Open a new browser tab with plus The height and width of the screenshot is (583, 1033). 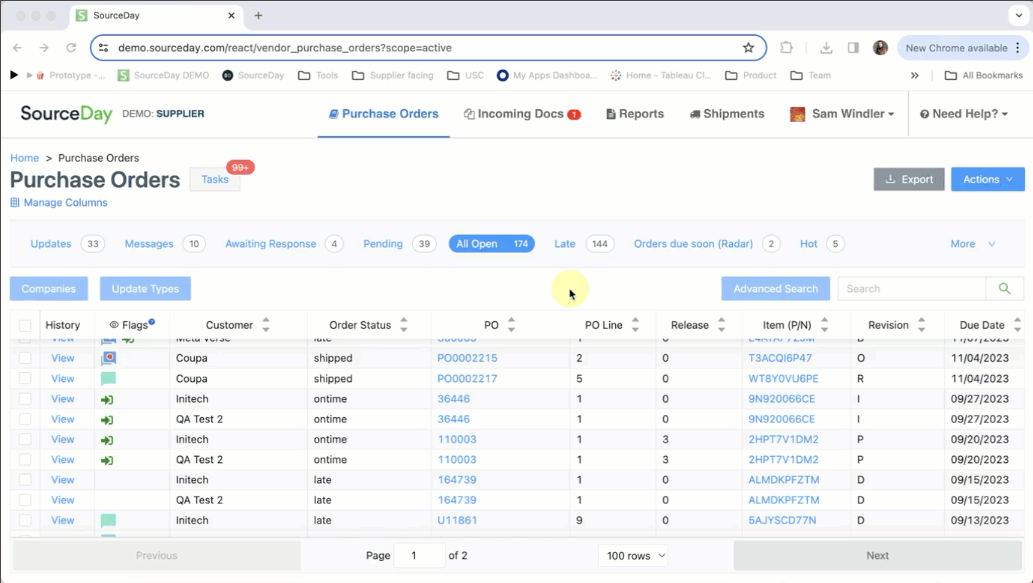click(258, 15)
